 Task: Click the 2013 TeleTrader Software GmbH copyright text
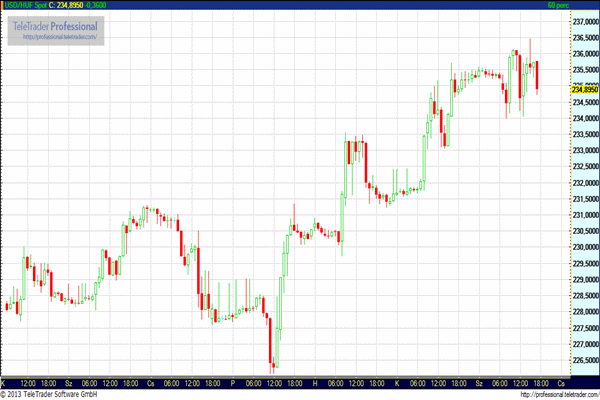pyautogui.click(x=50, y=394)
